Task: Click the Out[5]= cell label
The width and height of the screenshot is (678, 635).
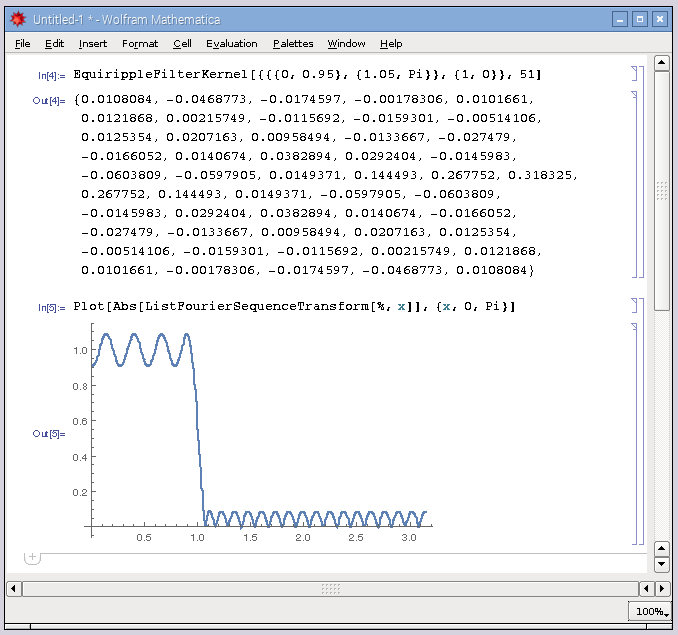Action: [x=49, y=434]
